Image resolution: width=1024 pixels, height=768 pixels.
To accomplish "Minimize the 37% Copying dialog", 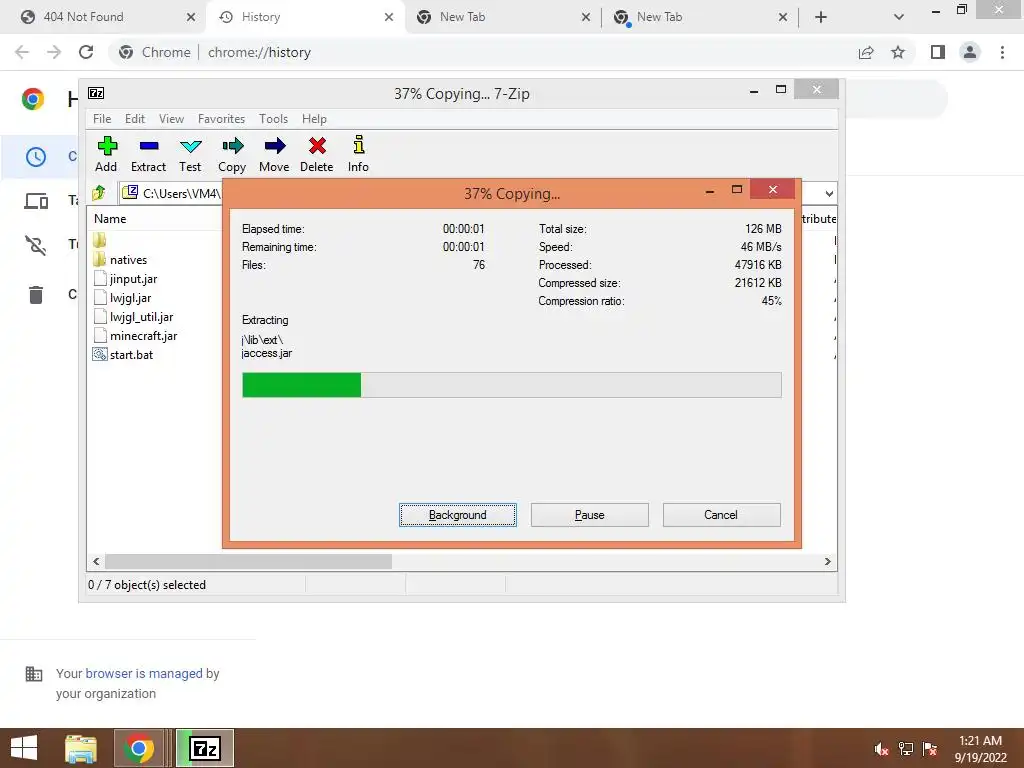I will pos(710,191).
